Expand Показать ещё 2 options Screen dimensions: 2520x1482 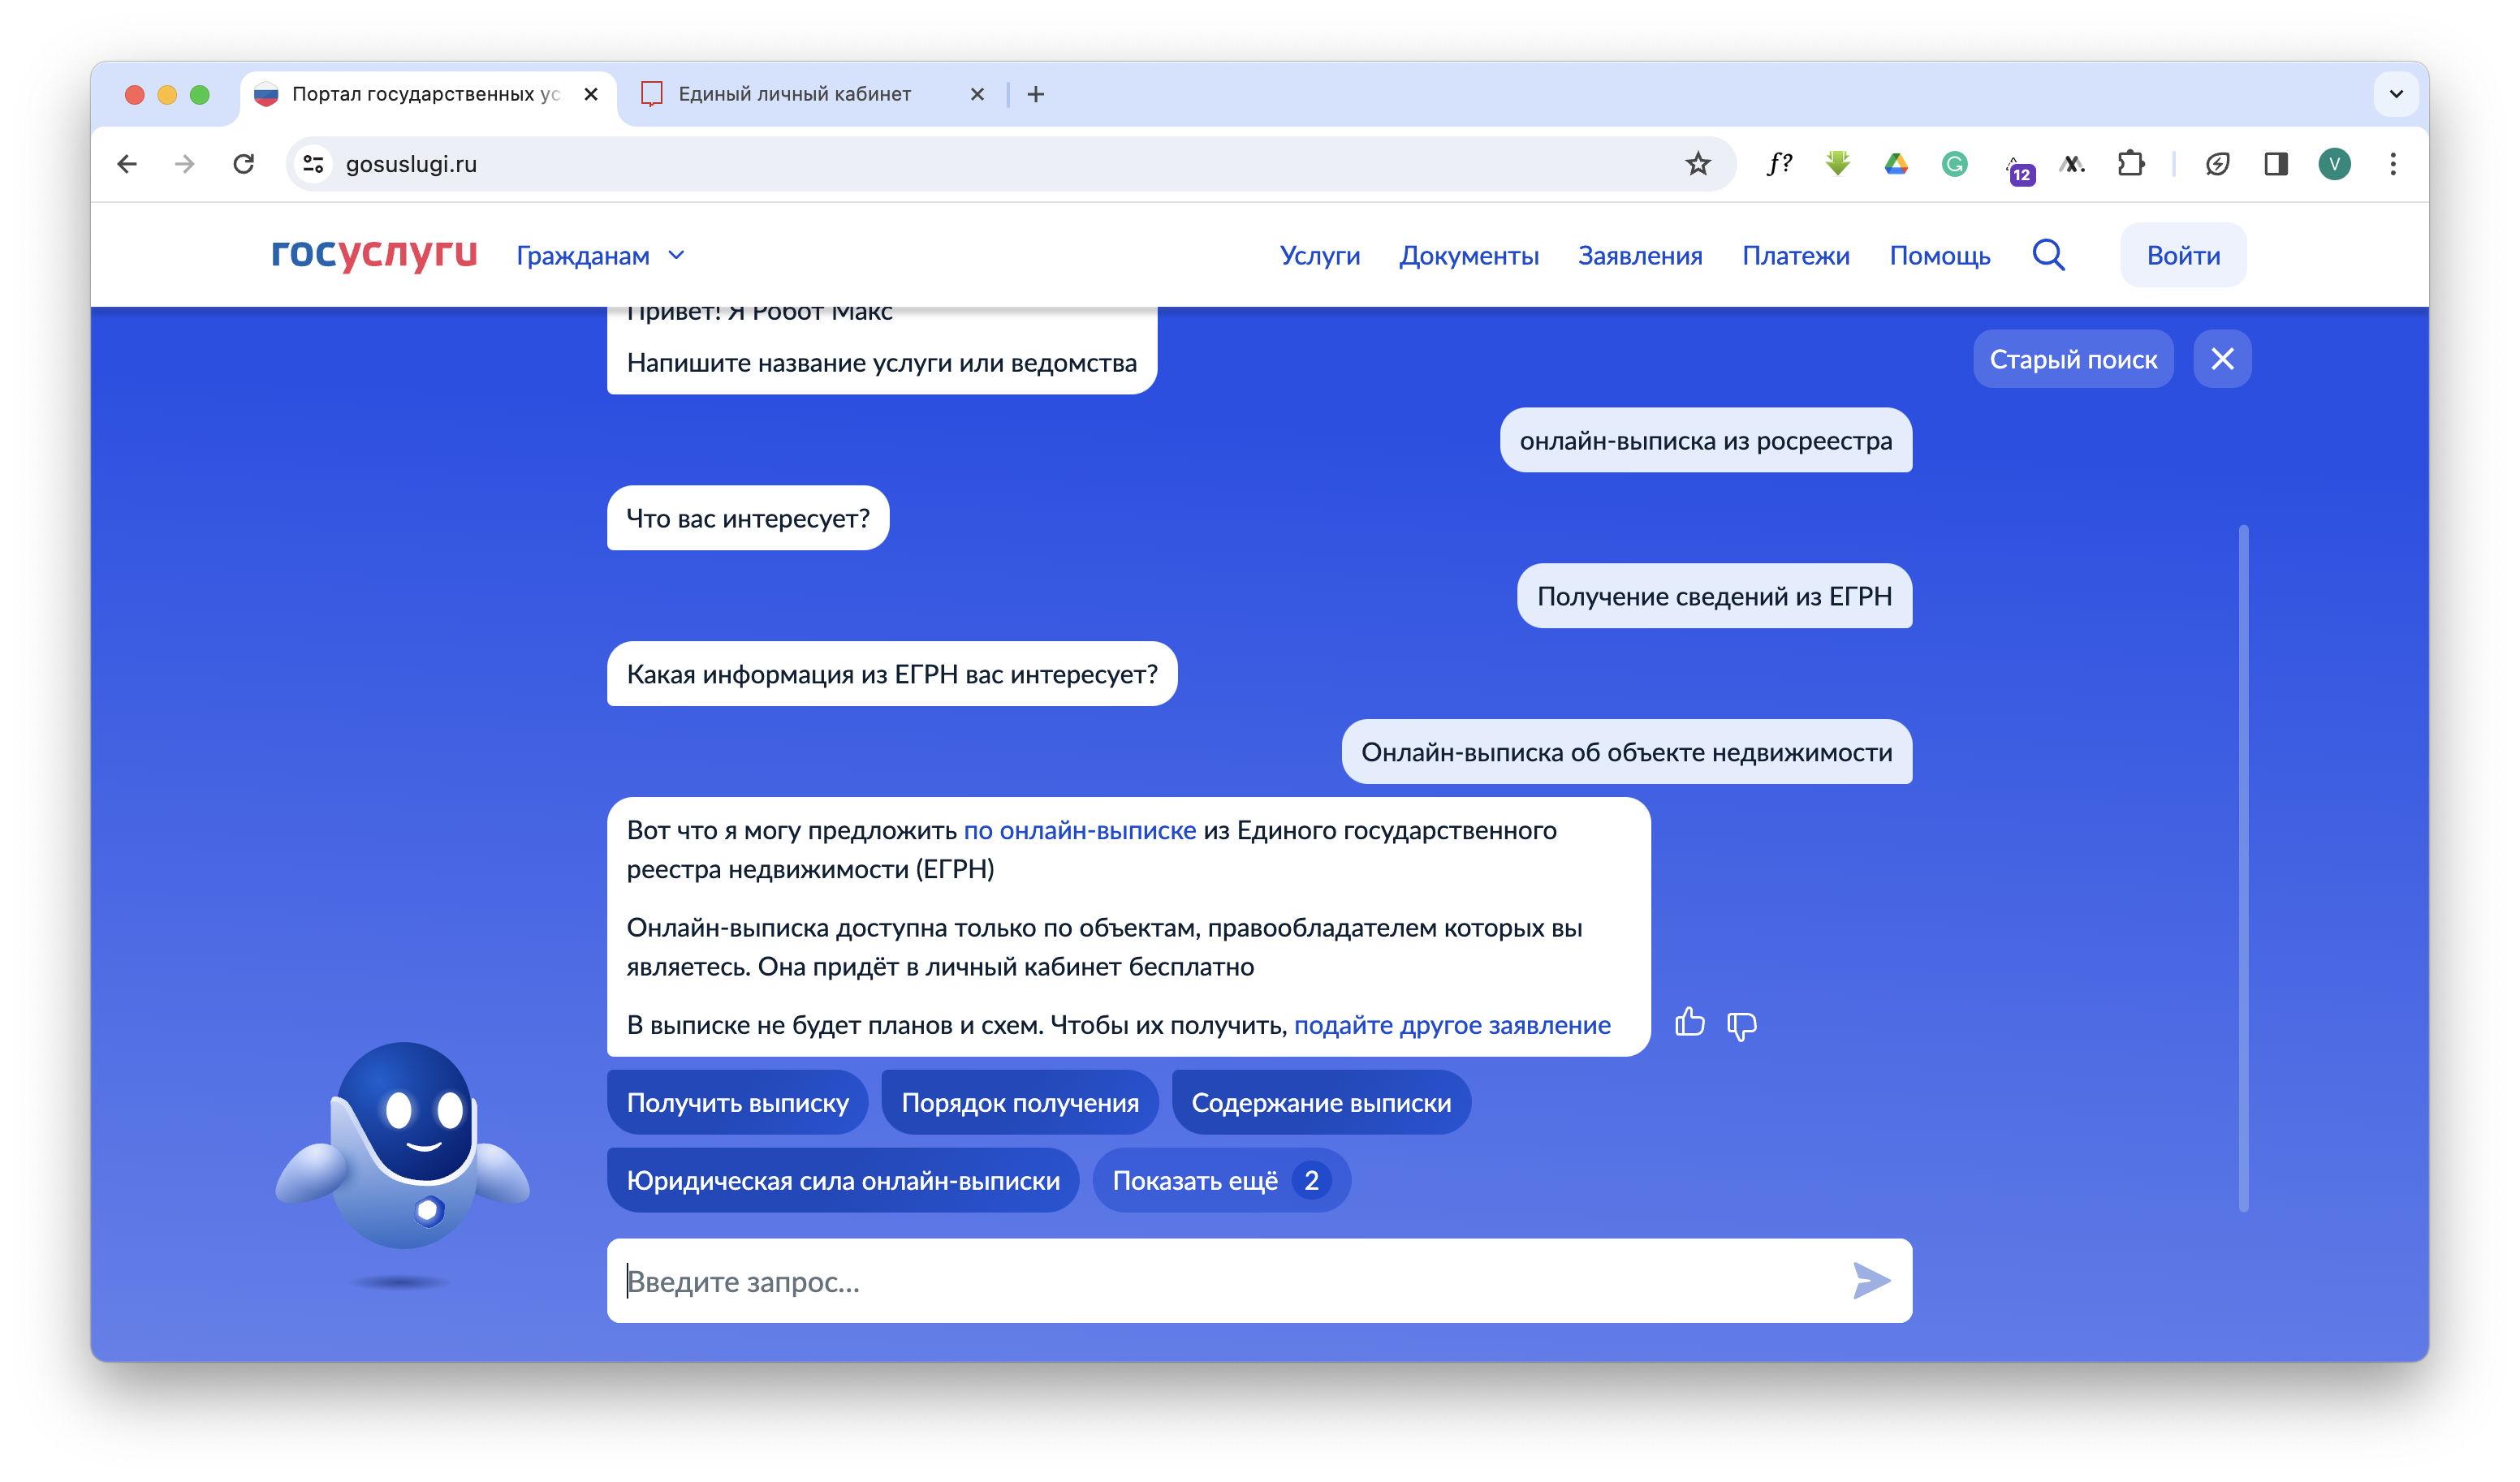[1221, 1181]
